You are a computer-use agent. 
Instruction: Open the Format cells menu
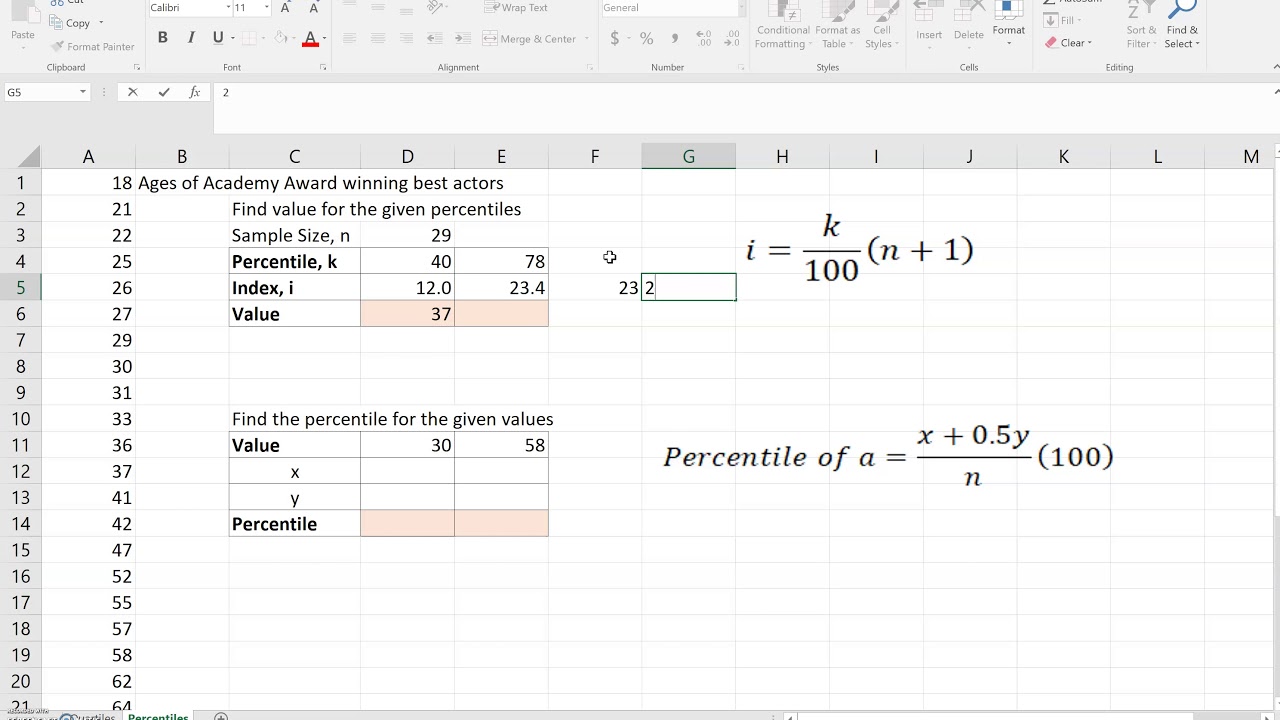tap(1008, 24)
